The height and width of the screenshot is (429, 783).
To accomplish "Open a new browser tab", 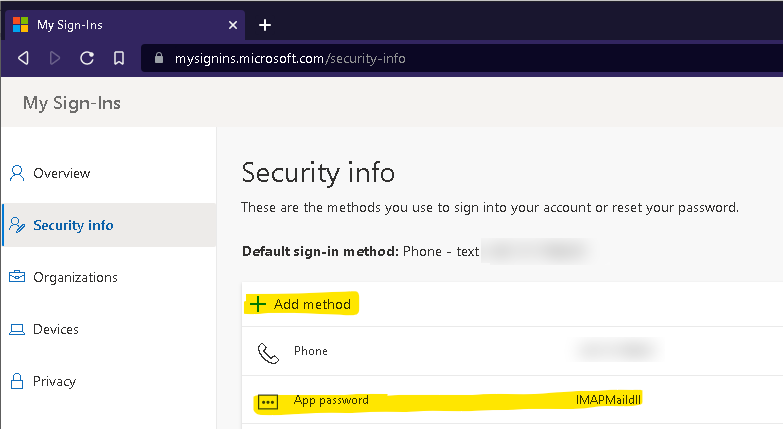I will click(x=265, y=25).
